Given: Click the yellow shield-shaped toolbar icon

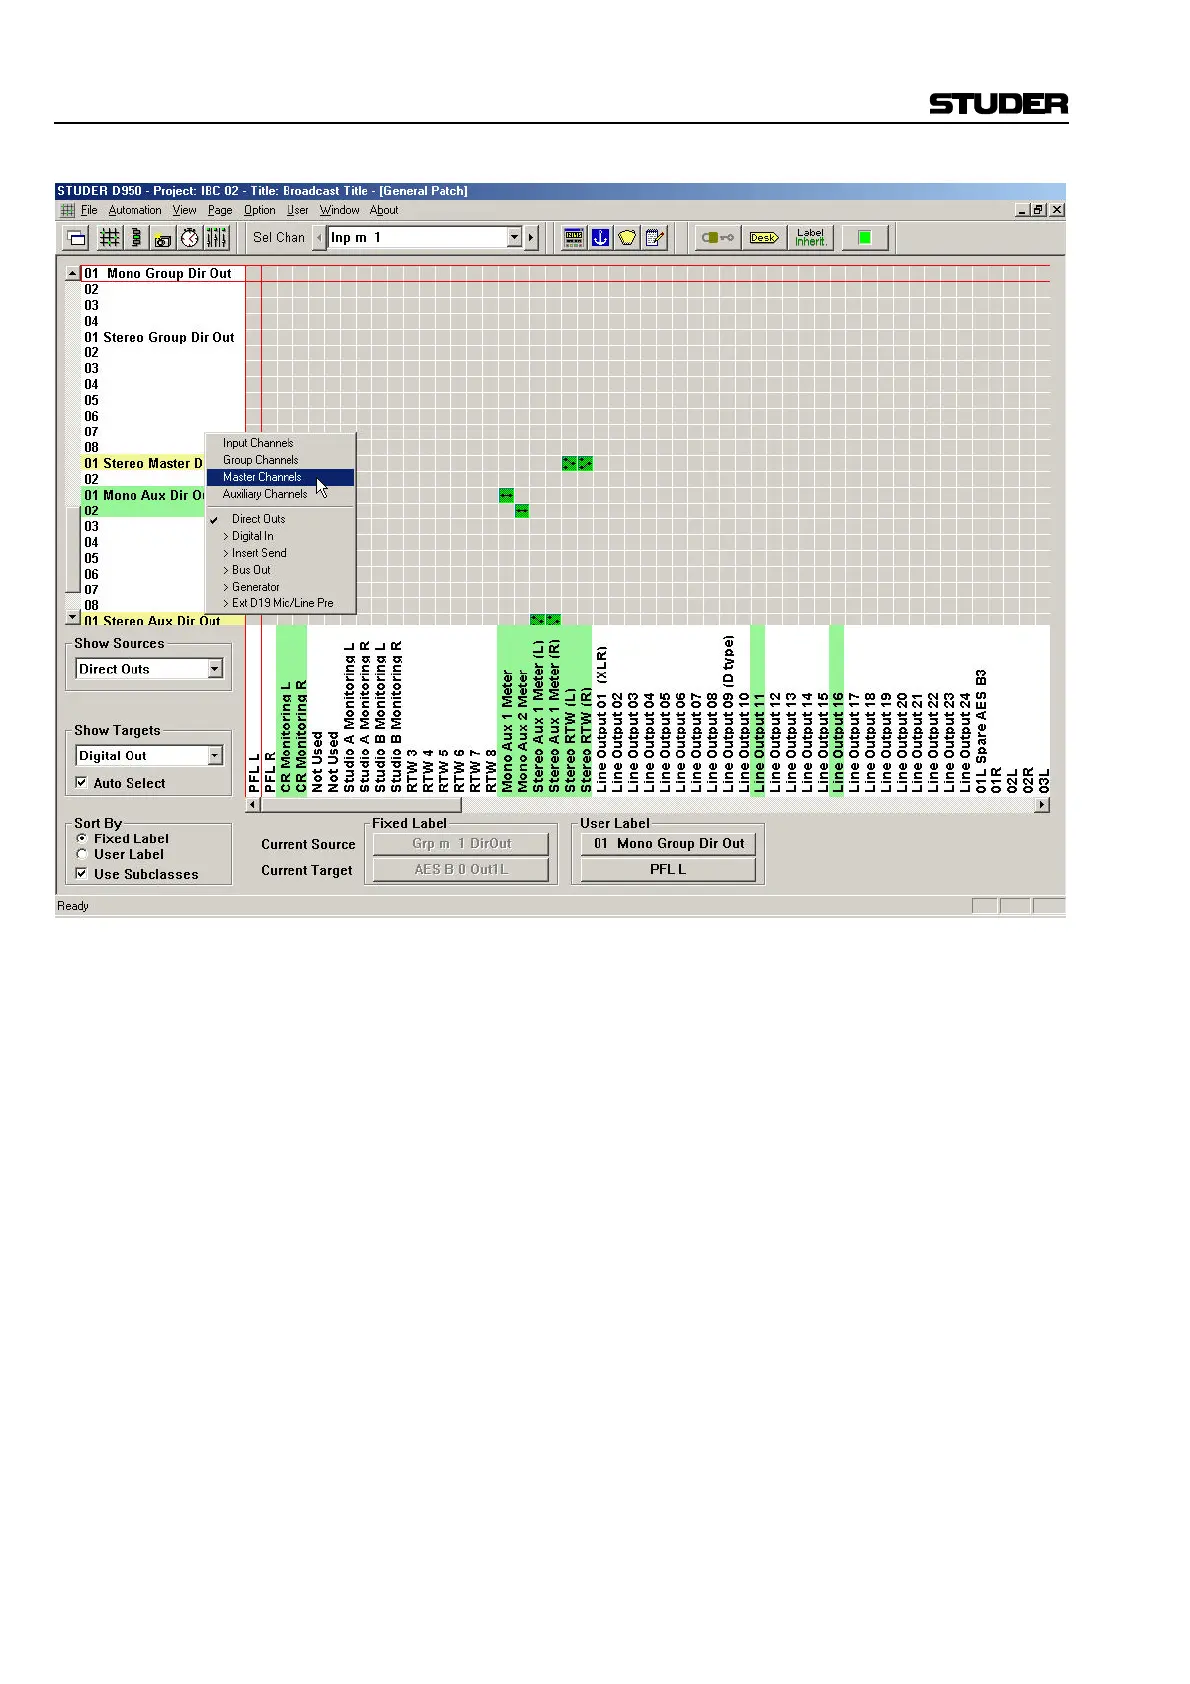Looking at the screenshot, I should coord(627,238).
